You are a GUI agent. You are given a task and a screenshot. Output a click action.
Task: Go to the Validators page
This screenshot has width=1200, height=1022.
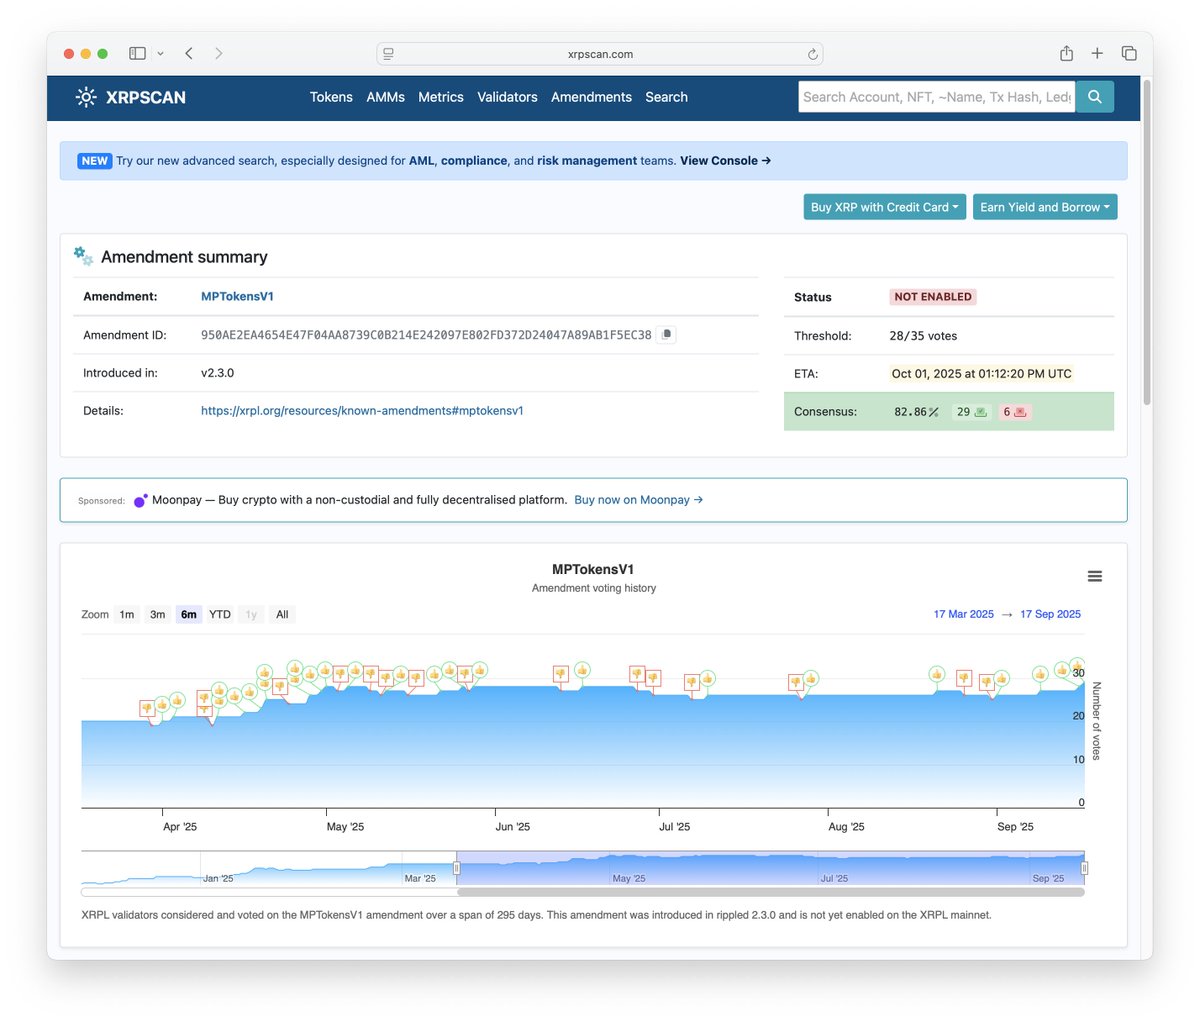(x=507, y=97)
